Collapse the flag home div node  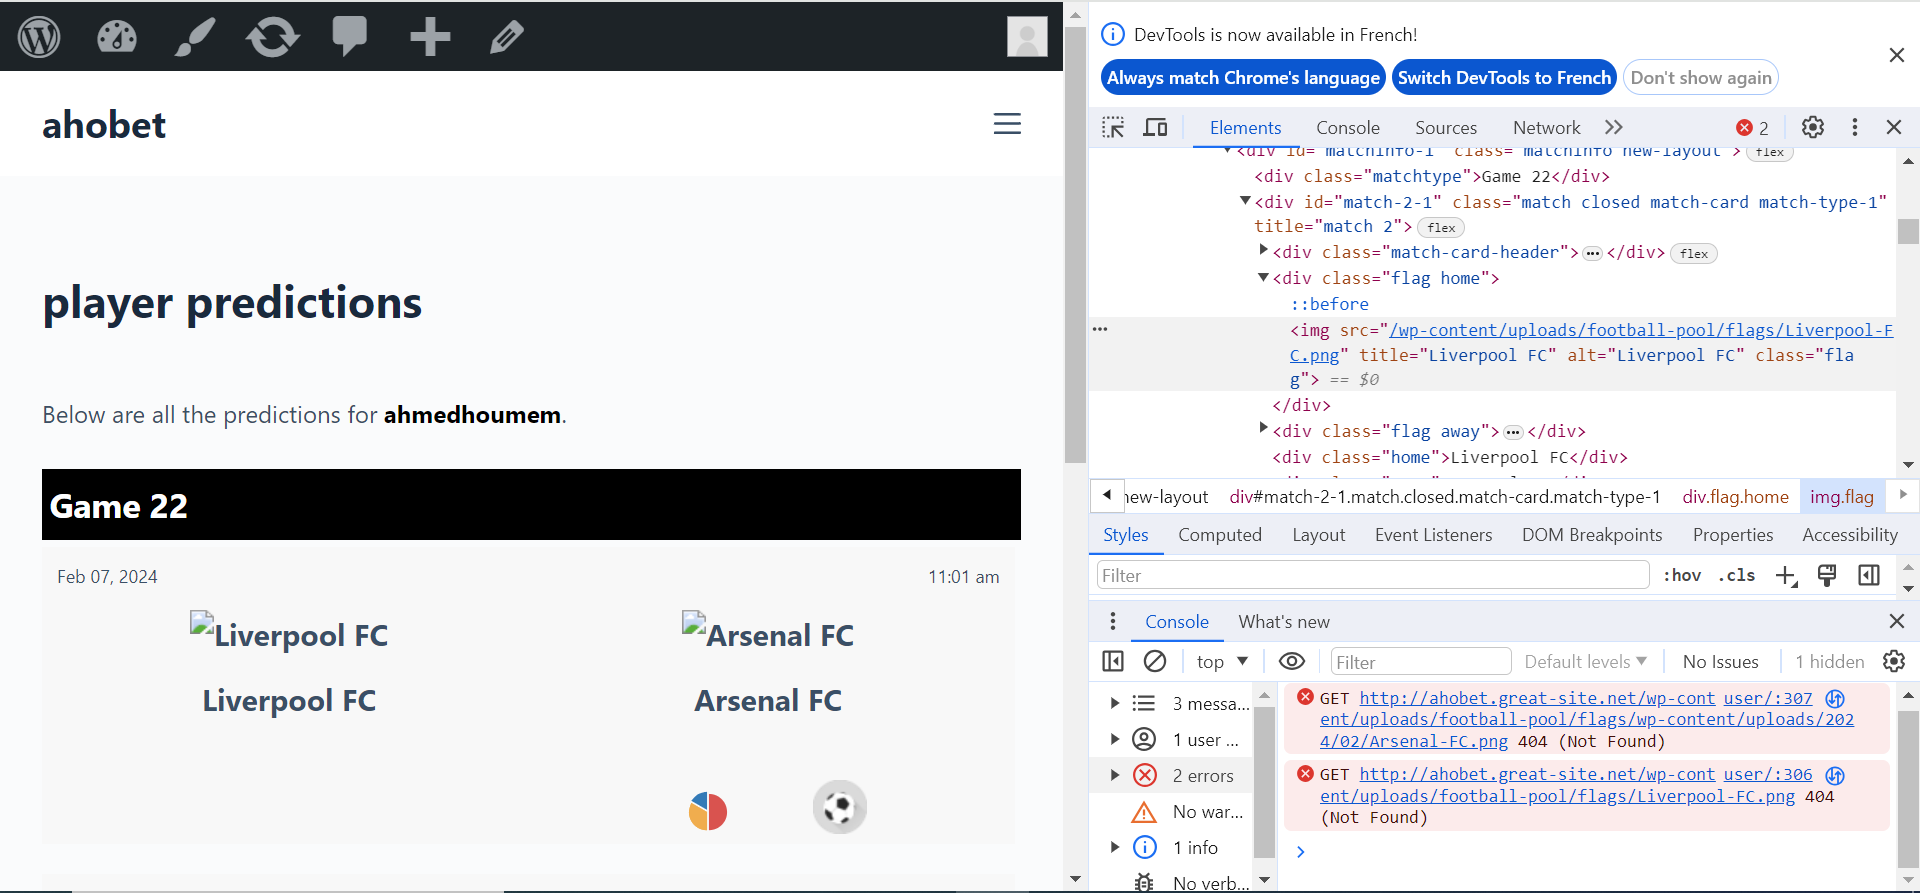1263,277
